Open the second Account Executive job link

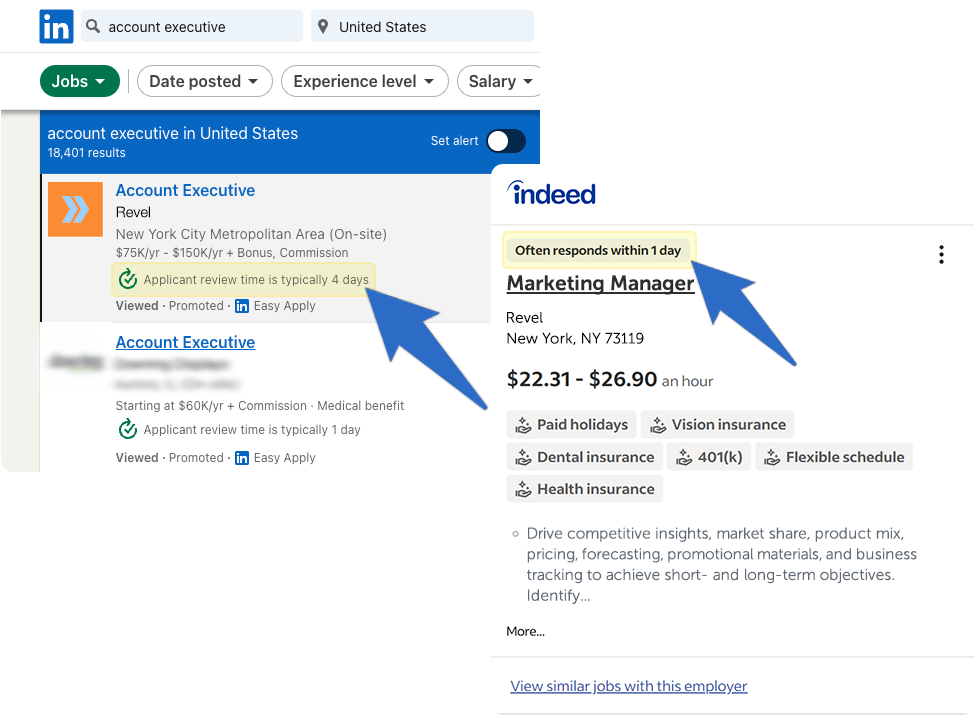coord(185,343)
